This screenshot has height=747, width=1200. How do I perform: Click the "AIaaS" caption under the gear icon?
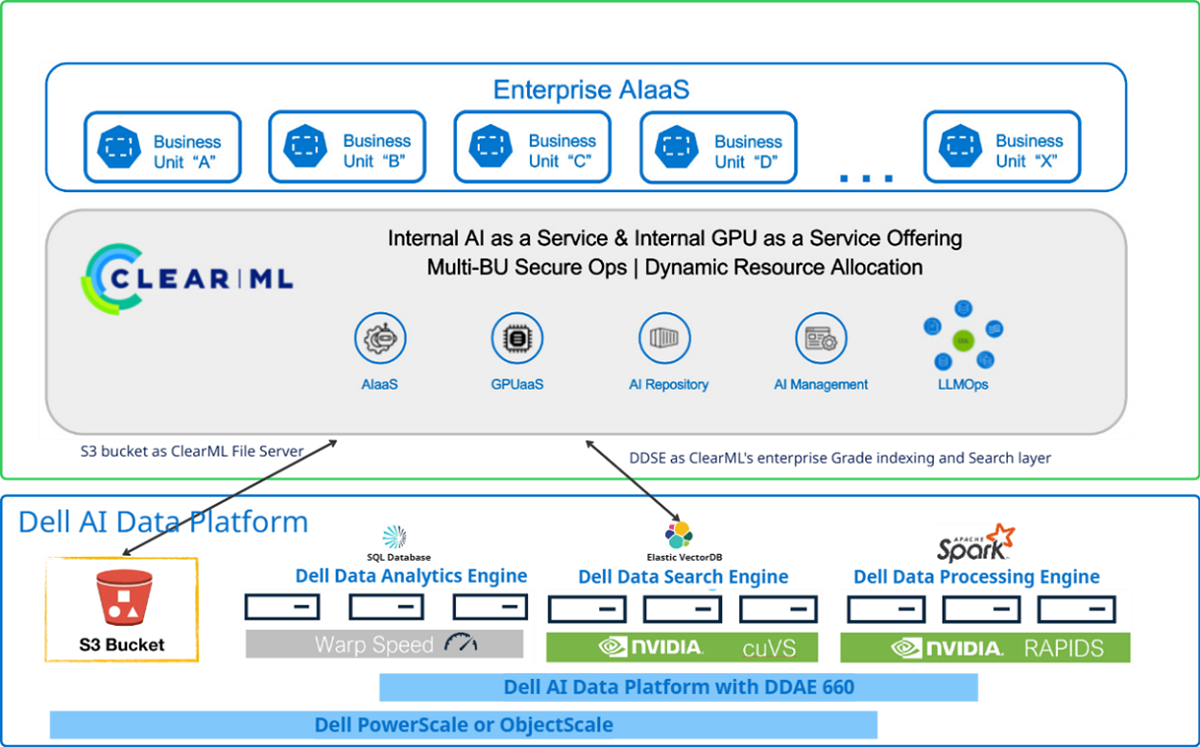click(380, 384)
